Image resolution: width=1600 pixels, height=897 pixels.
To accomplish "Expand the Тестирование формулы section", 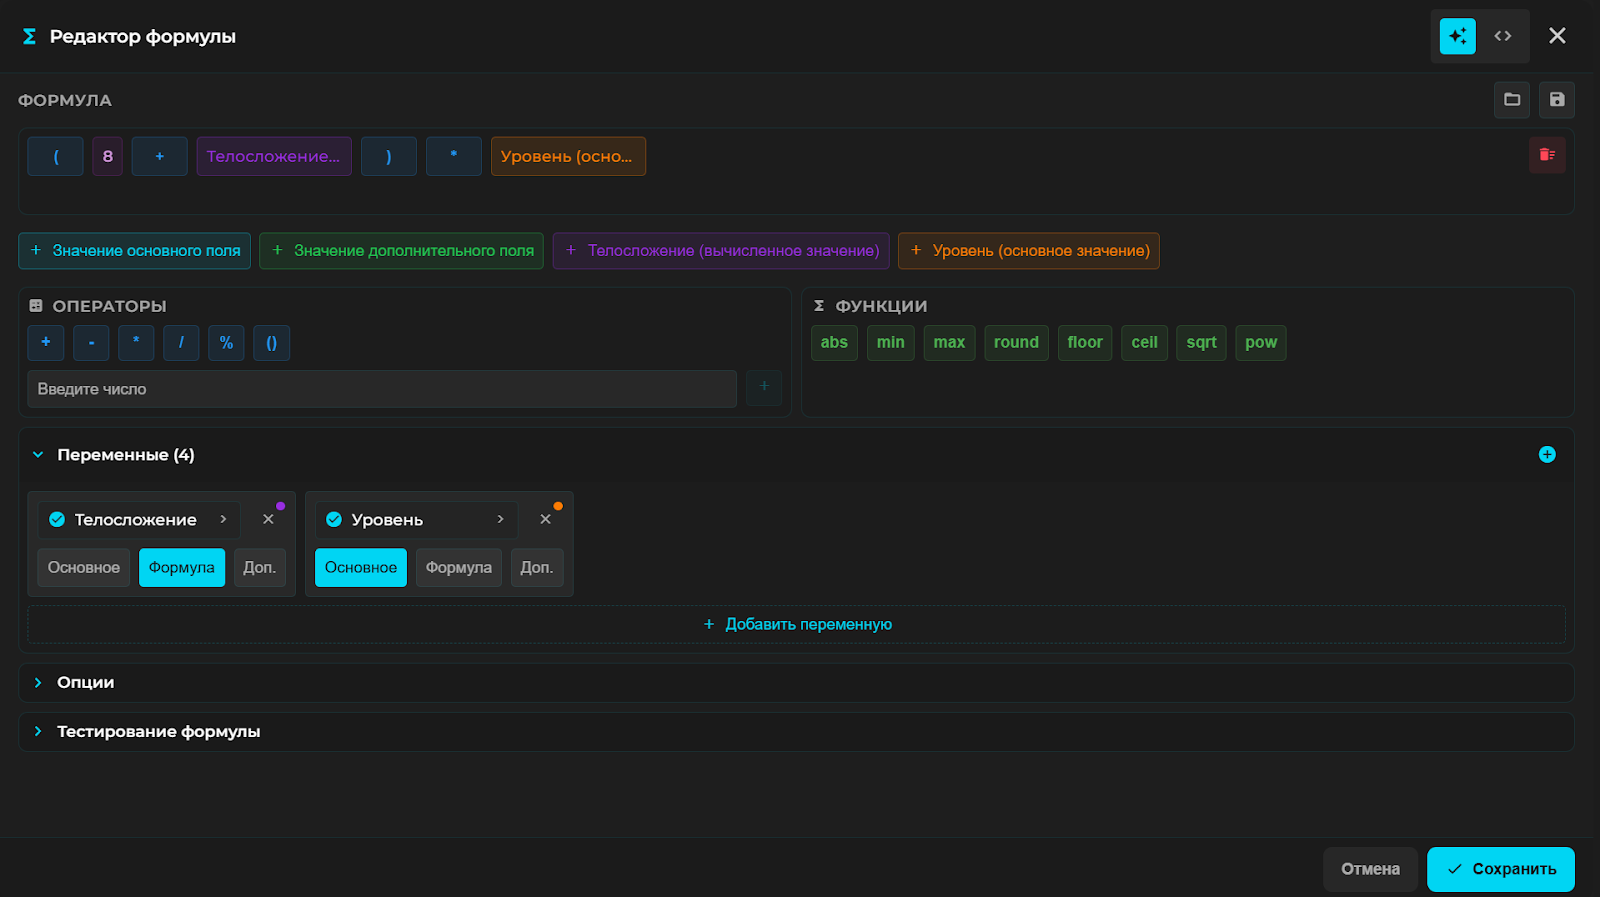I will tap(158, 731).
